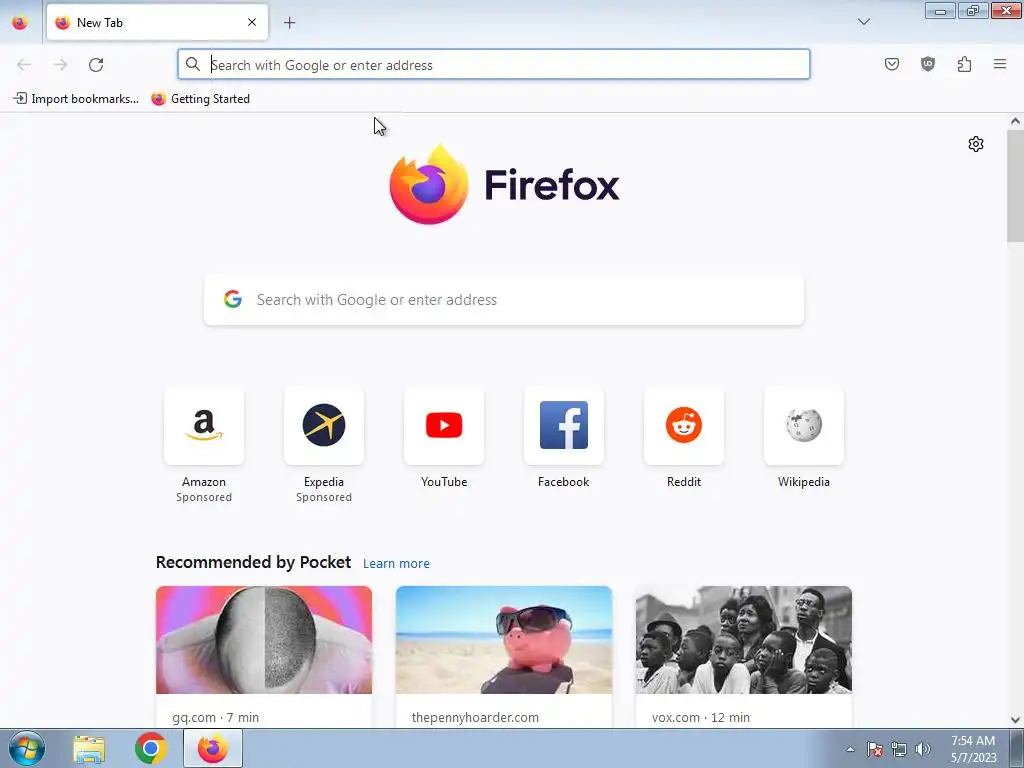
Task: Open the Firefox application hamburger menu
Action: 1000,64
